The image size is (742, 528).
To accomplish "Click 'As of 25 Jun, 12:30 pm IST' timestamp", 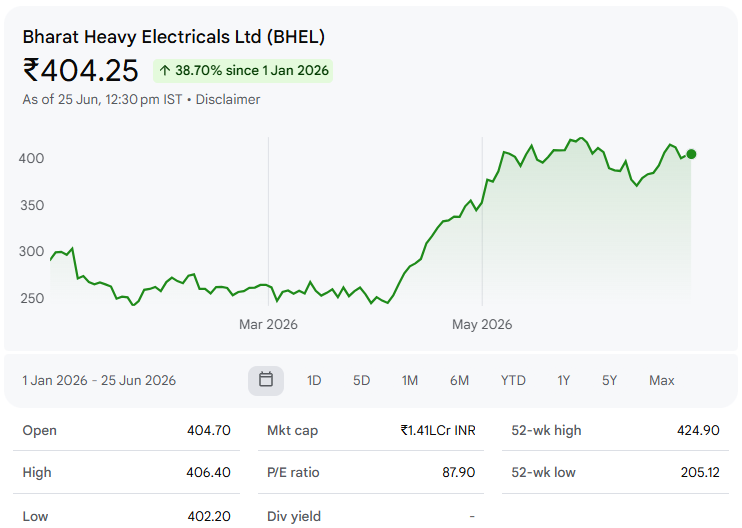I will click(102, 99).
